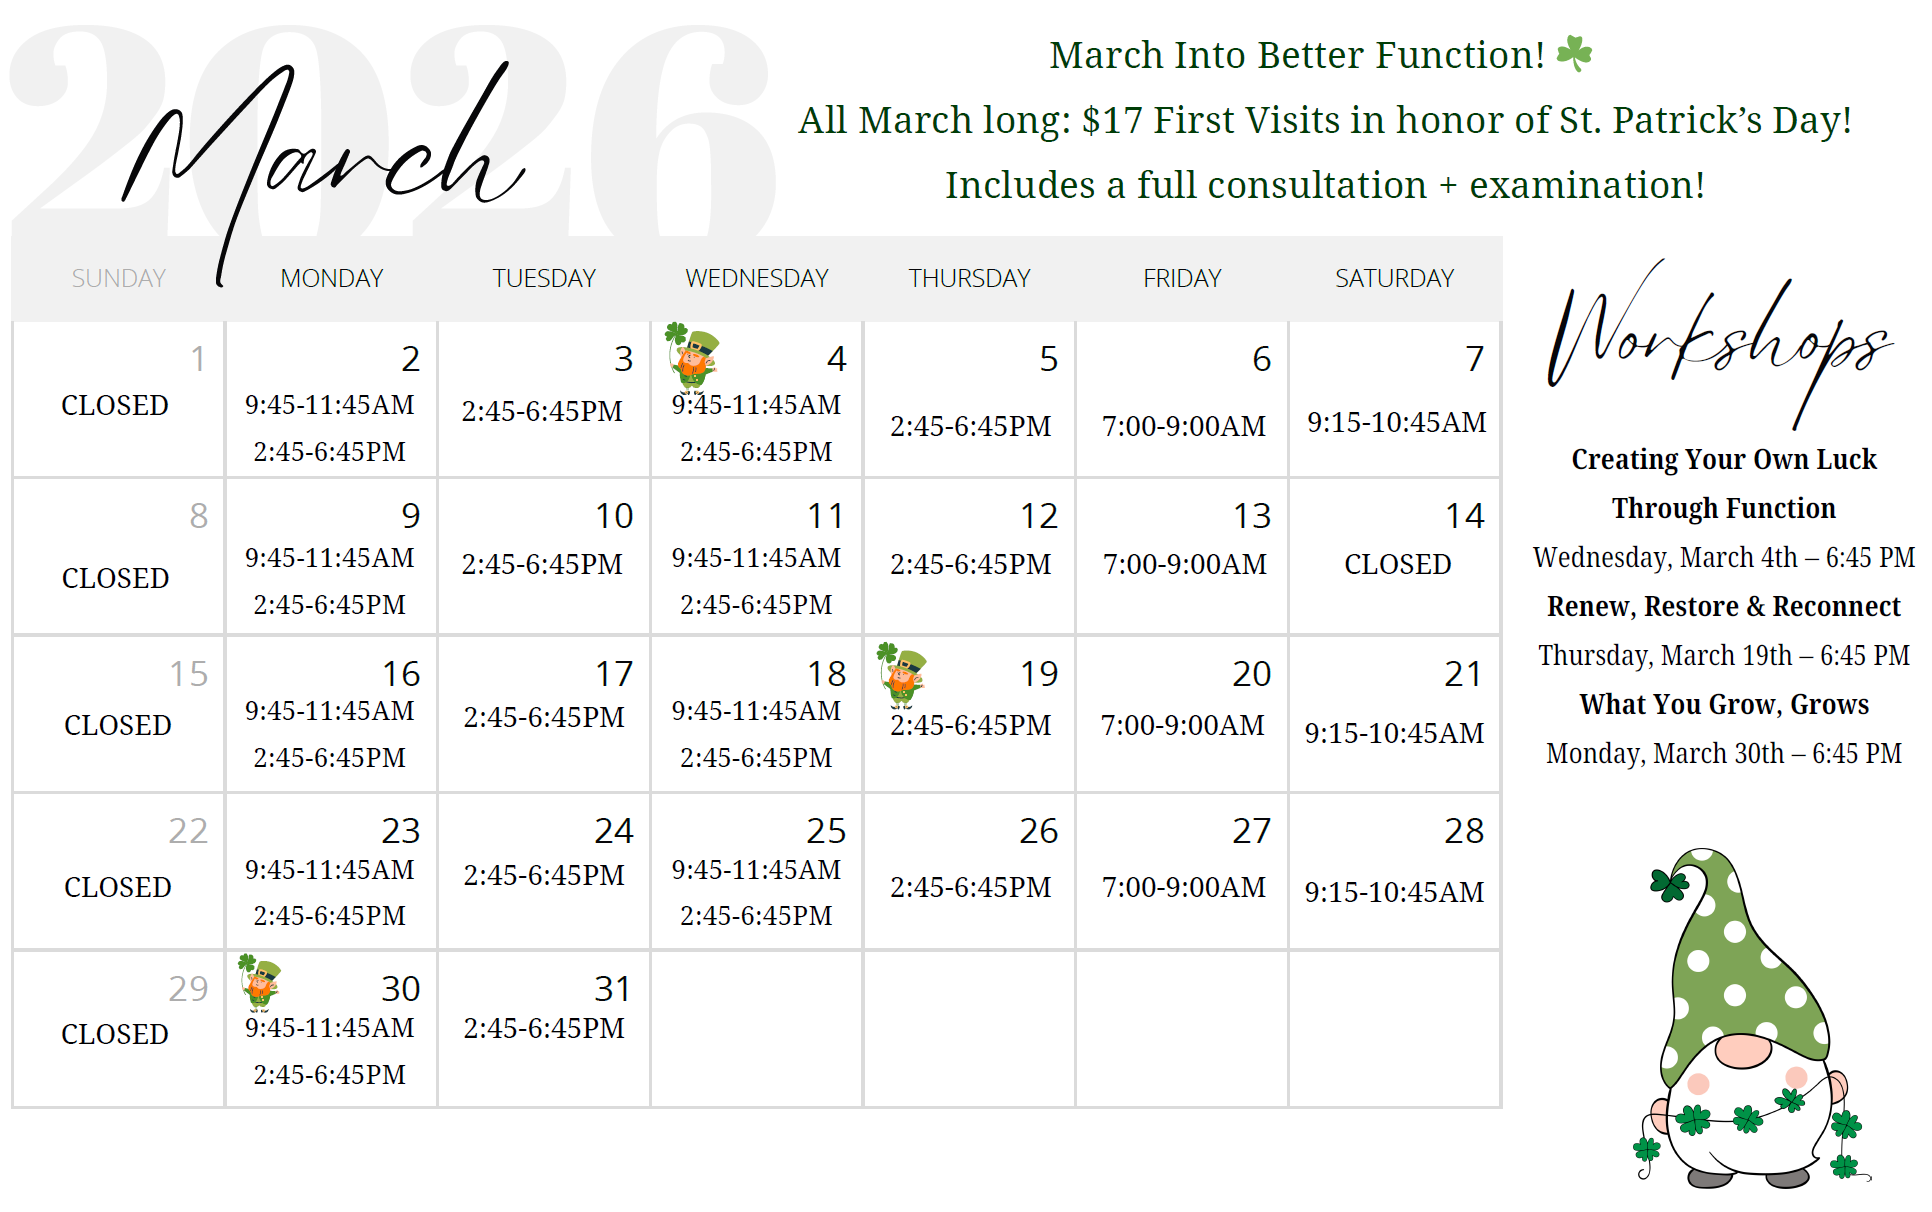Select the WEDNESDAY column header
Image resolution: width=1932 pixels, height=1212 pixels.
pos(757,278)
